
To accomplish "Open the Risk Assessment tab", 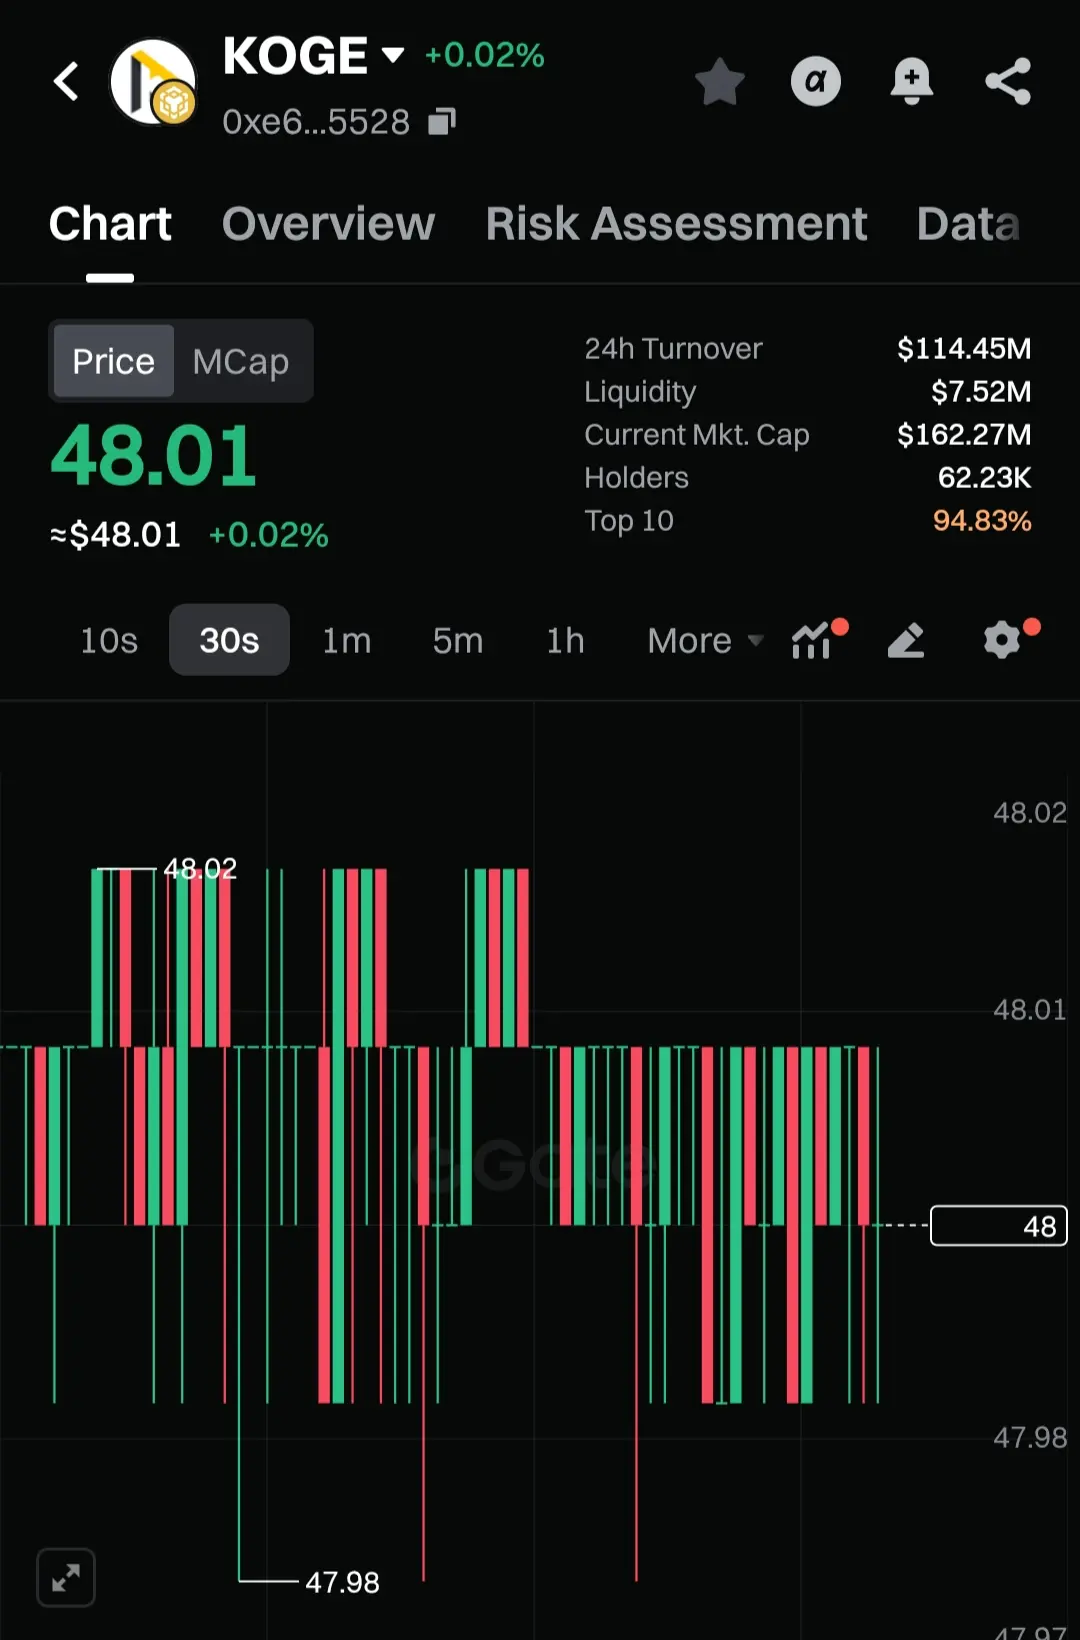I will (676, 224).
